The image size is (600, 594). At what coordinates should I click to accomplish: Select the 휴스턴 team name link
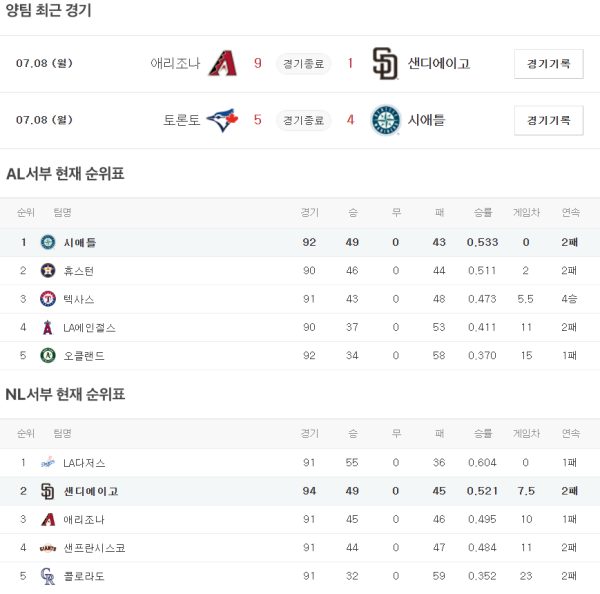(x=78, y=270)
